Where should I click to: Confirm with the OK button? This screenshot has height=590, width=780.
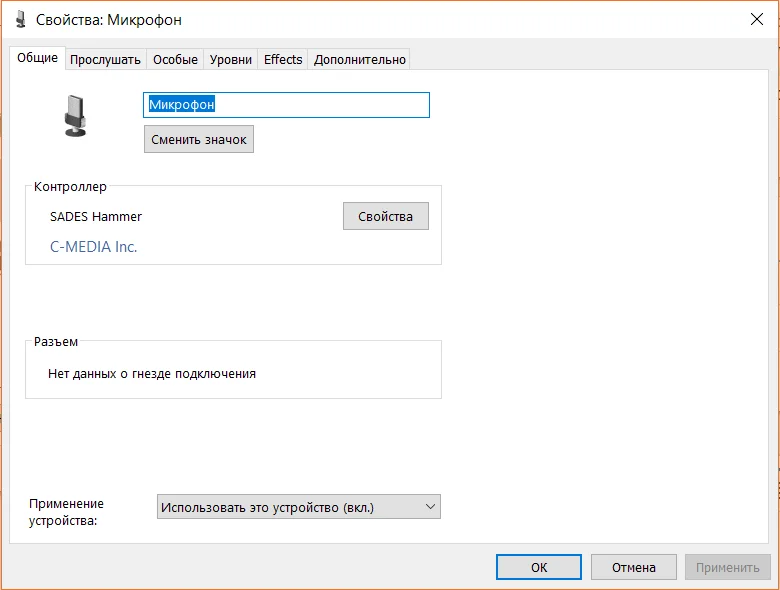click(x=538, y=567)
